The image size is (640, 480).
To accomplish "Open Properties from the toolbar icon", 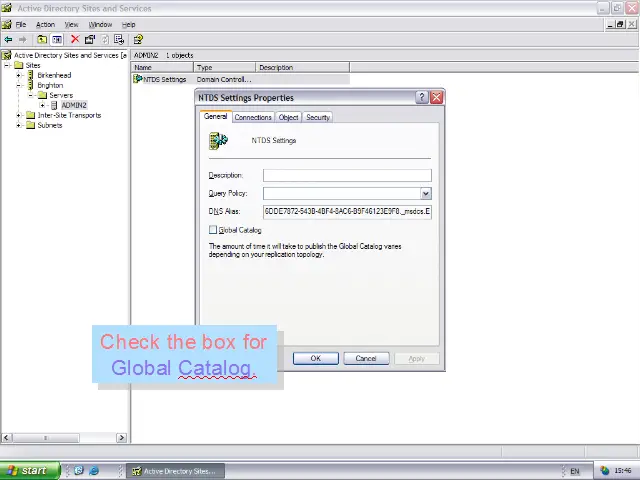I will click(90, 40).
